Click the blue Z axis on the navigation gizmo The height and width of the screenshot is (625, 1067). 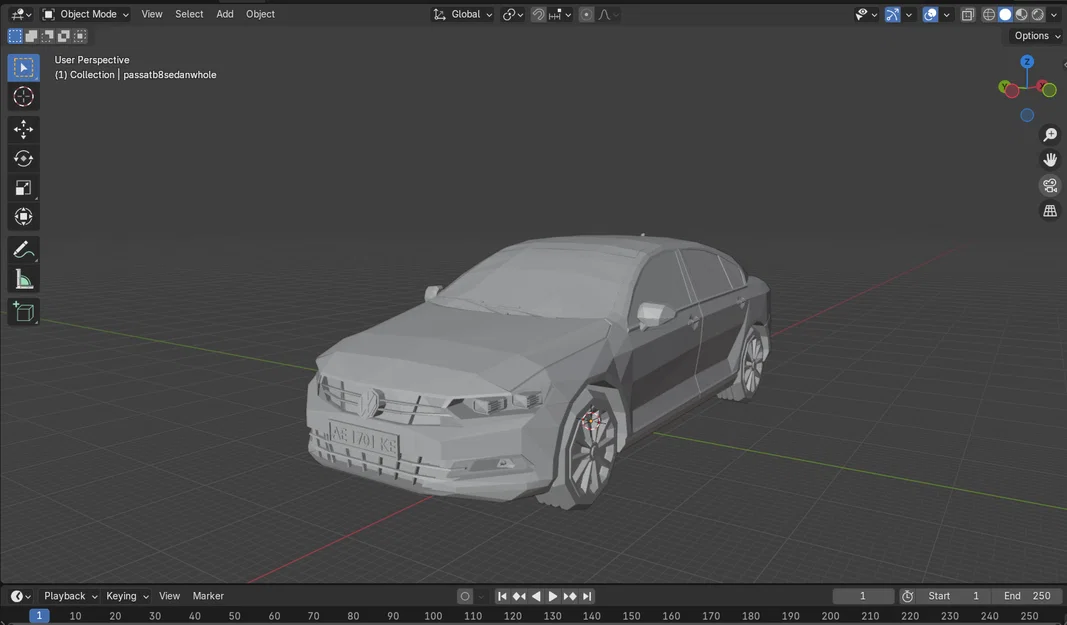pyautogui.click(x=1027, y=61)
